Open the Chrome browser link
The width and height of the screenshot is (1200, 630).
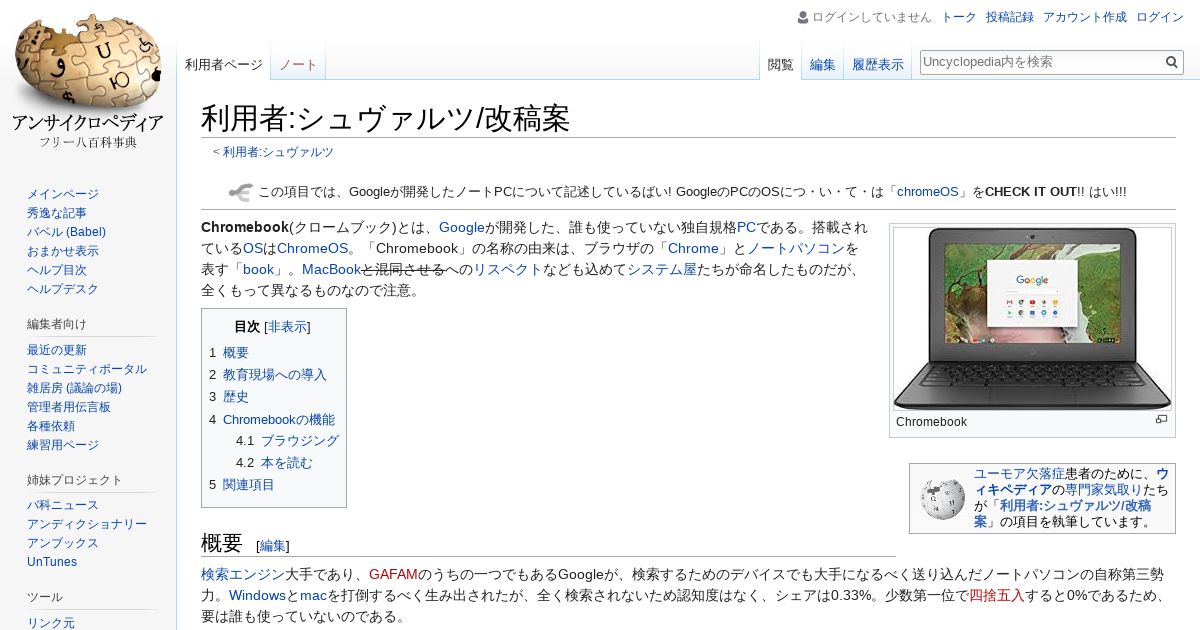[x=693, y=248]
